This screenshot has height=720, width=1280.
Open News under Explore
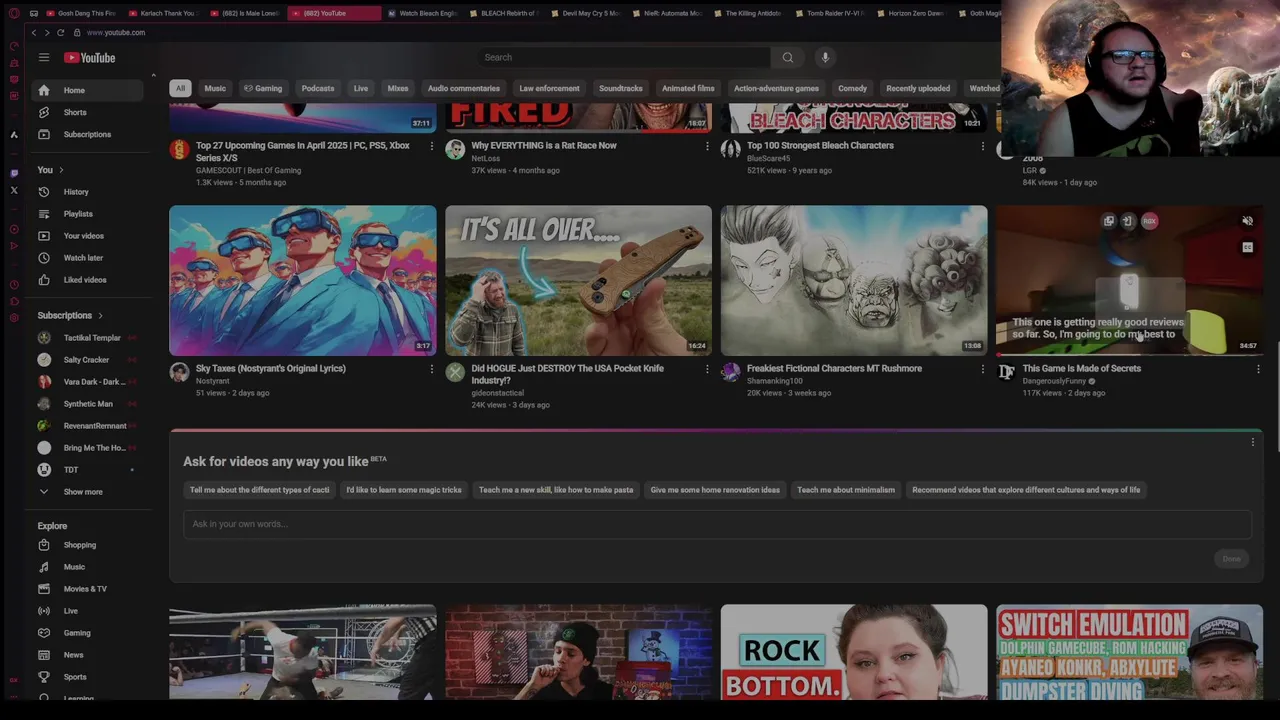(x=85, y=655)
